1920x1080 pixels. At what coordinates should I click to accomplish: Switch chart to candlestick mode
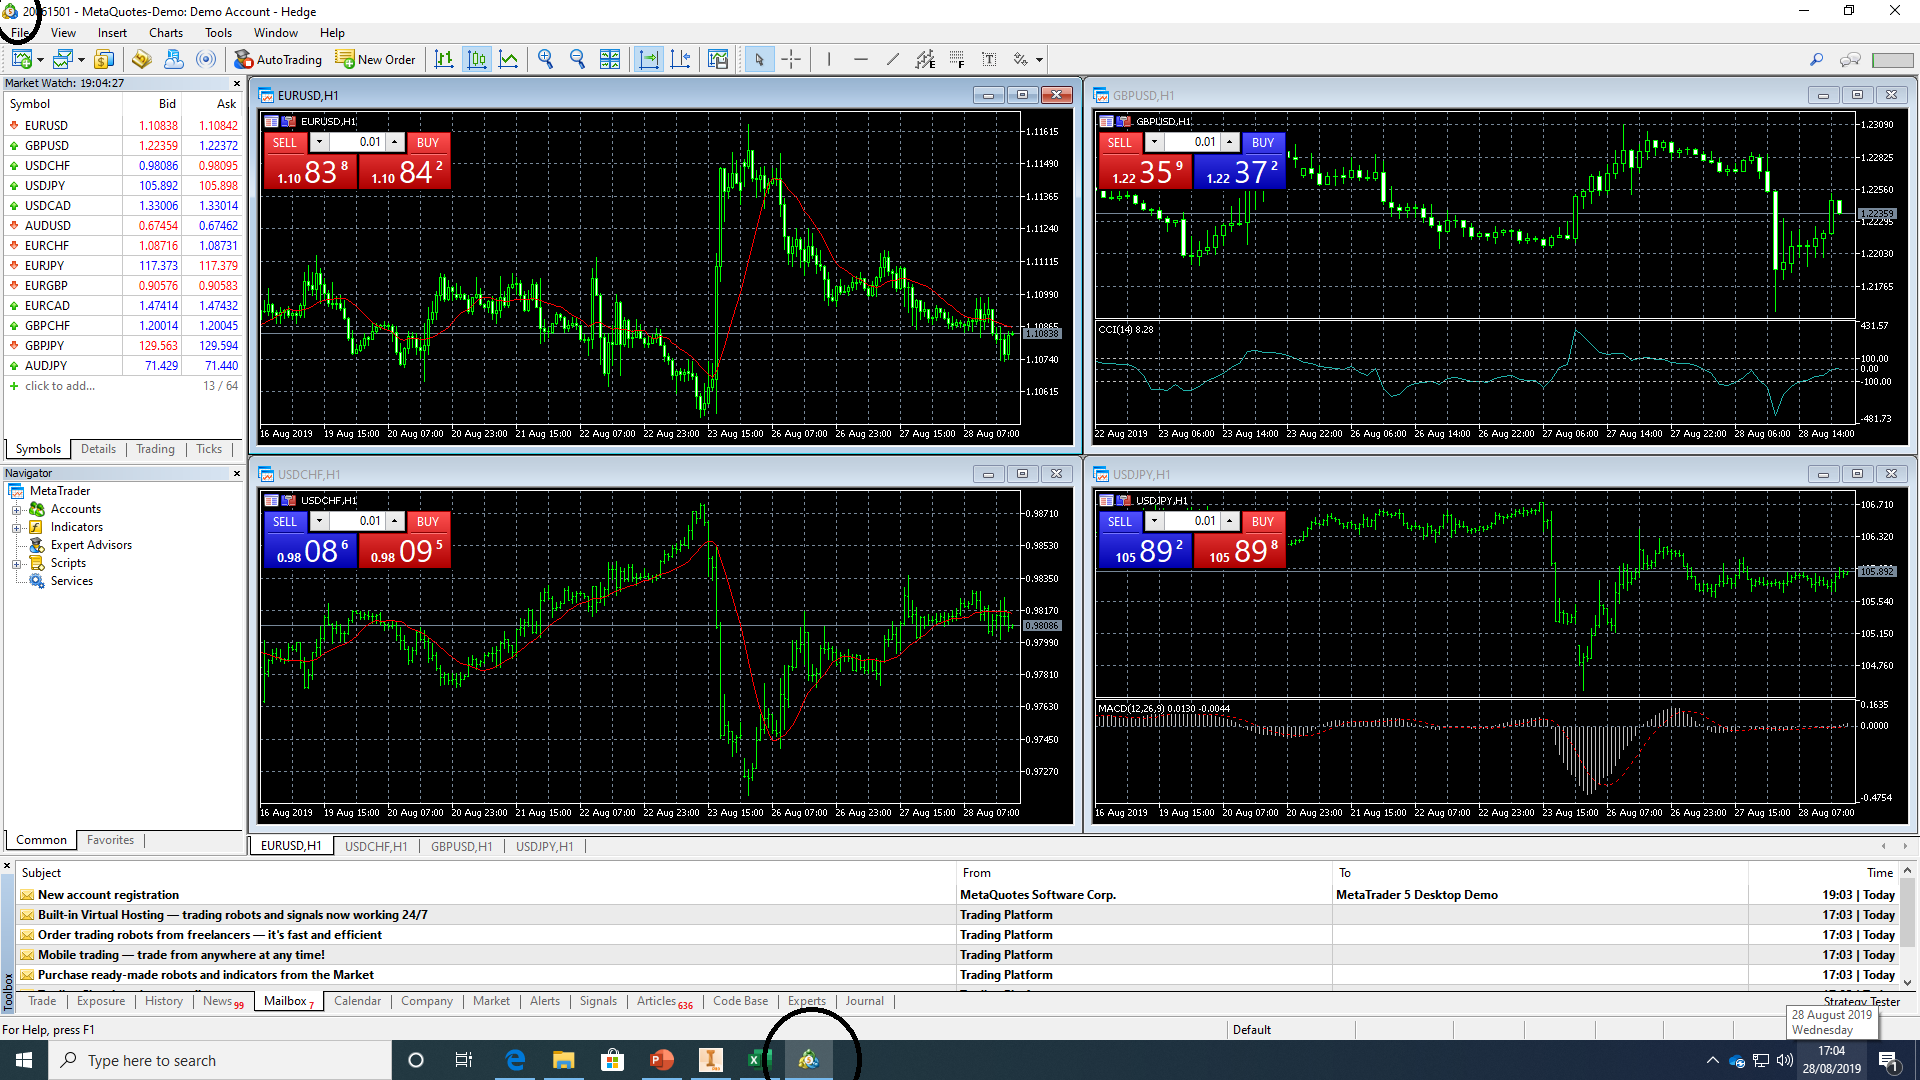(477, 60)
